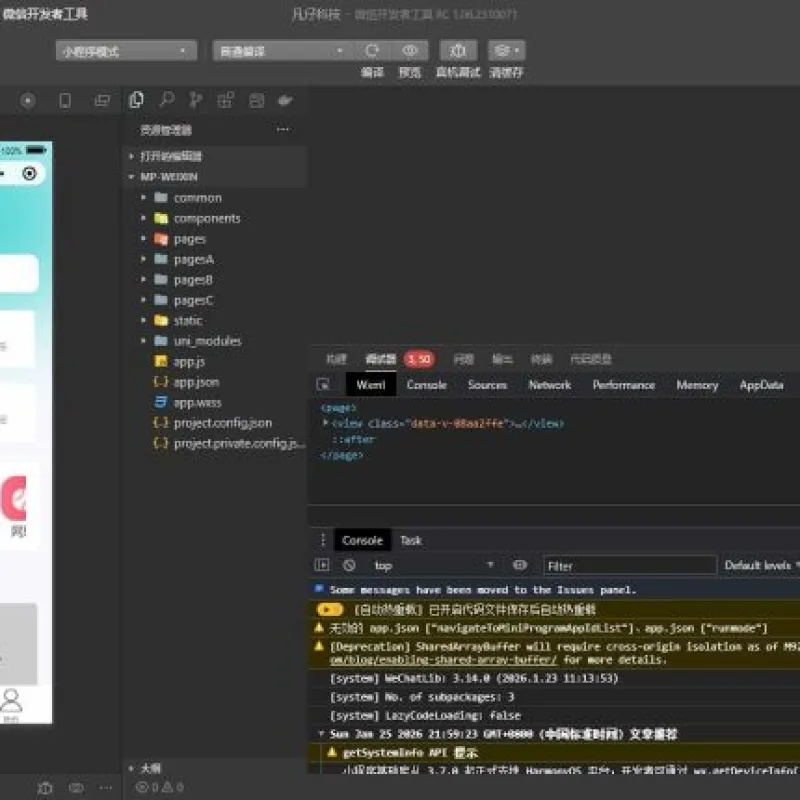Switch to the Wxml tab
Viewport: 800px width, 800px height.
(371, 385)
